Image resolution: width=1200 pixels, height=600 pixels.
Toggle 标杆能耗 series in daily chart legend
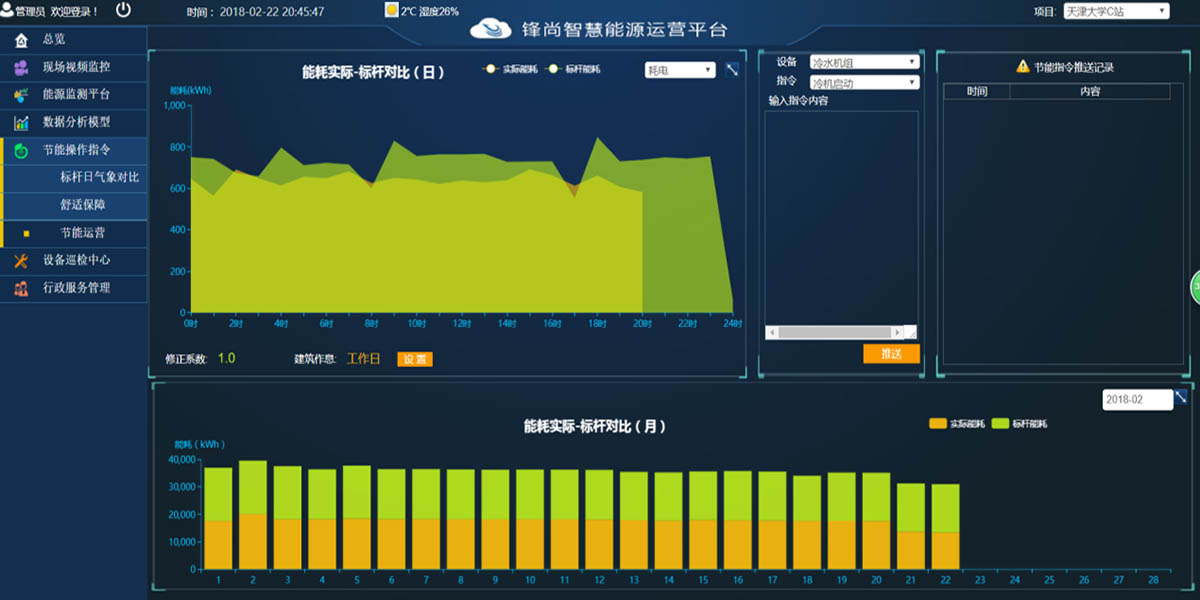[x=574, y=70]
